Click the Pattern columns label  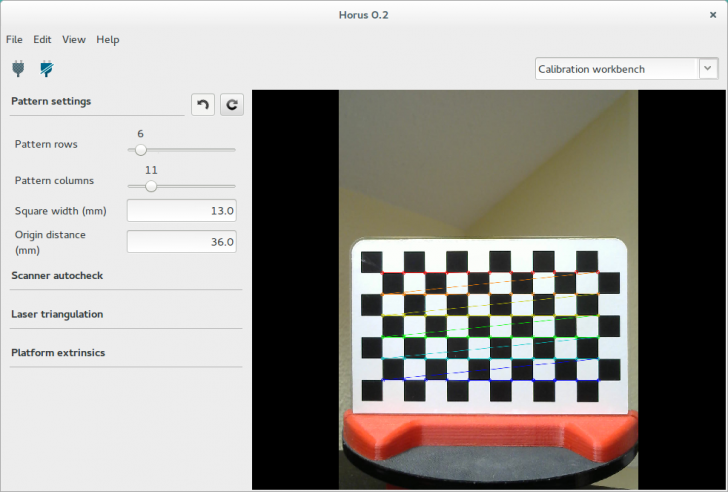coord(54,181)
